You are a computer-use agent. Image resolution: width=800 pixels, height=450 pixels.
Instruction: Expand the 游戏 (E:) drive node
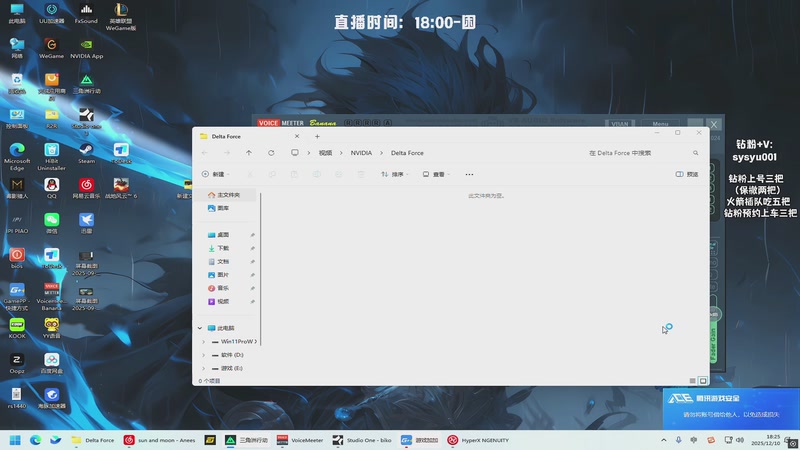tap(203, 368)
